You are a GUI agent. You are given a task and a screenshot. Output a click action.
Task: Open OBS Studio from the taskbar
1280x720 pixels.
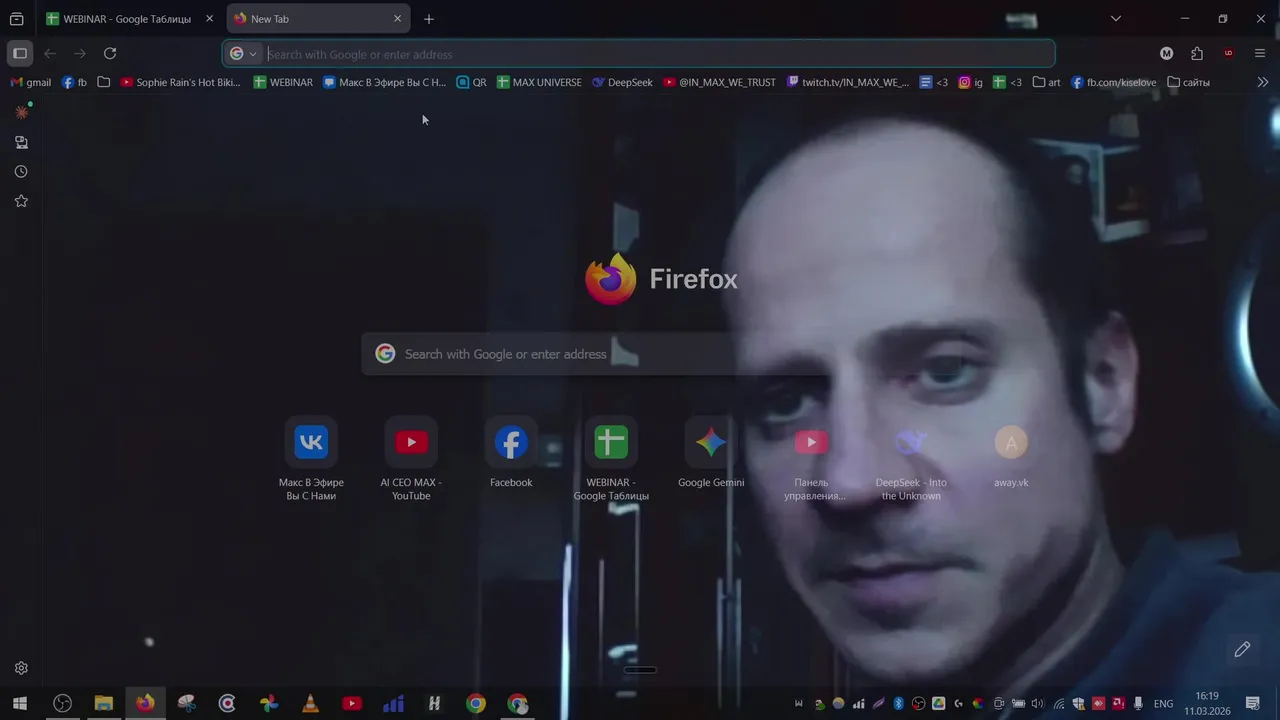click(x=62, y=704)
